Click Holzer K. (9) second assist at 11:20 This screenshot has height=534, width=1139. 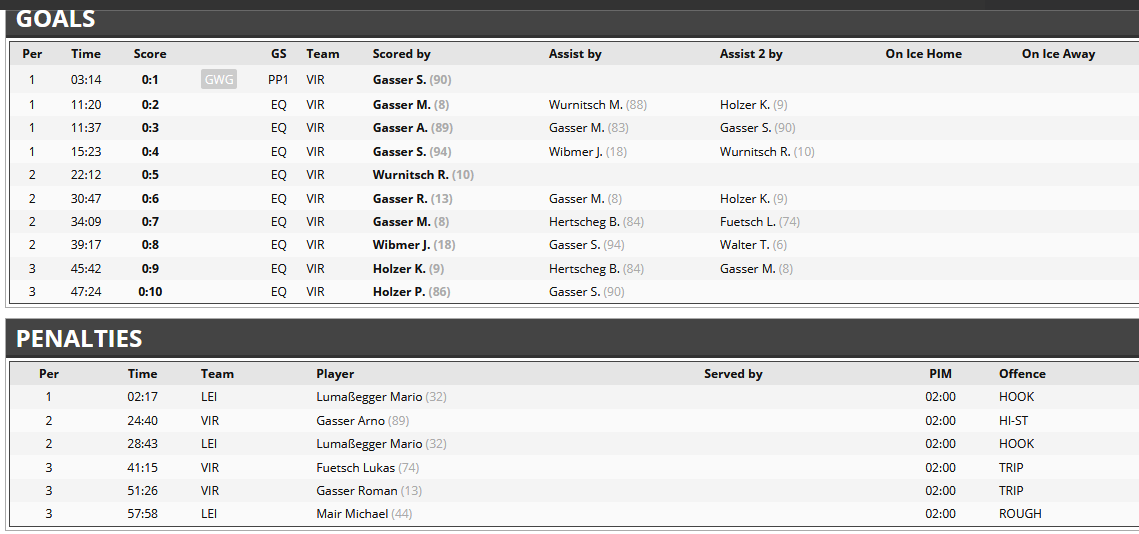(x=753, y=105)
